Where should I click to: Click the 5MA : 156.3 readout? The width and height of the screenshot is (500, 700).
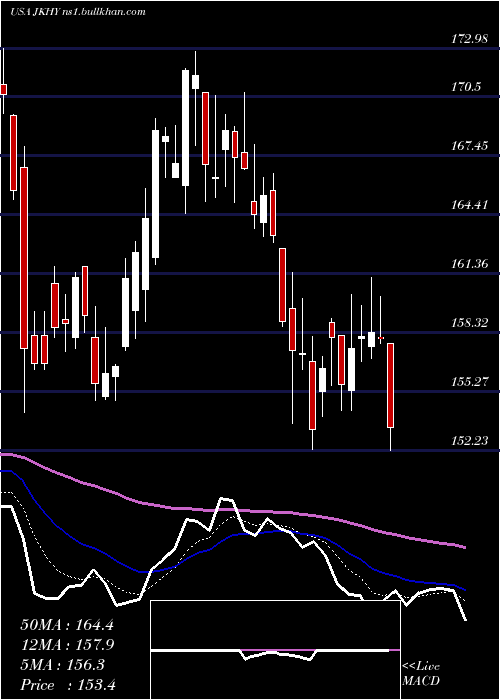coord(62,665)
